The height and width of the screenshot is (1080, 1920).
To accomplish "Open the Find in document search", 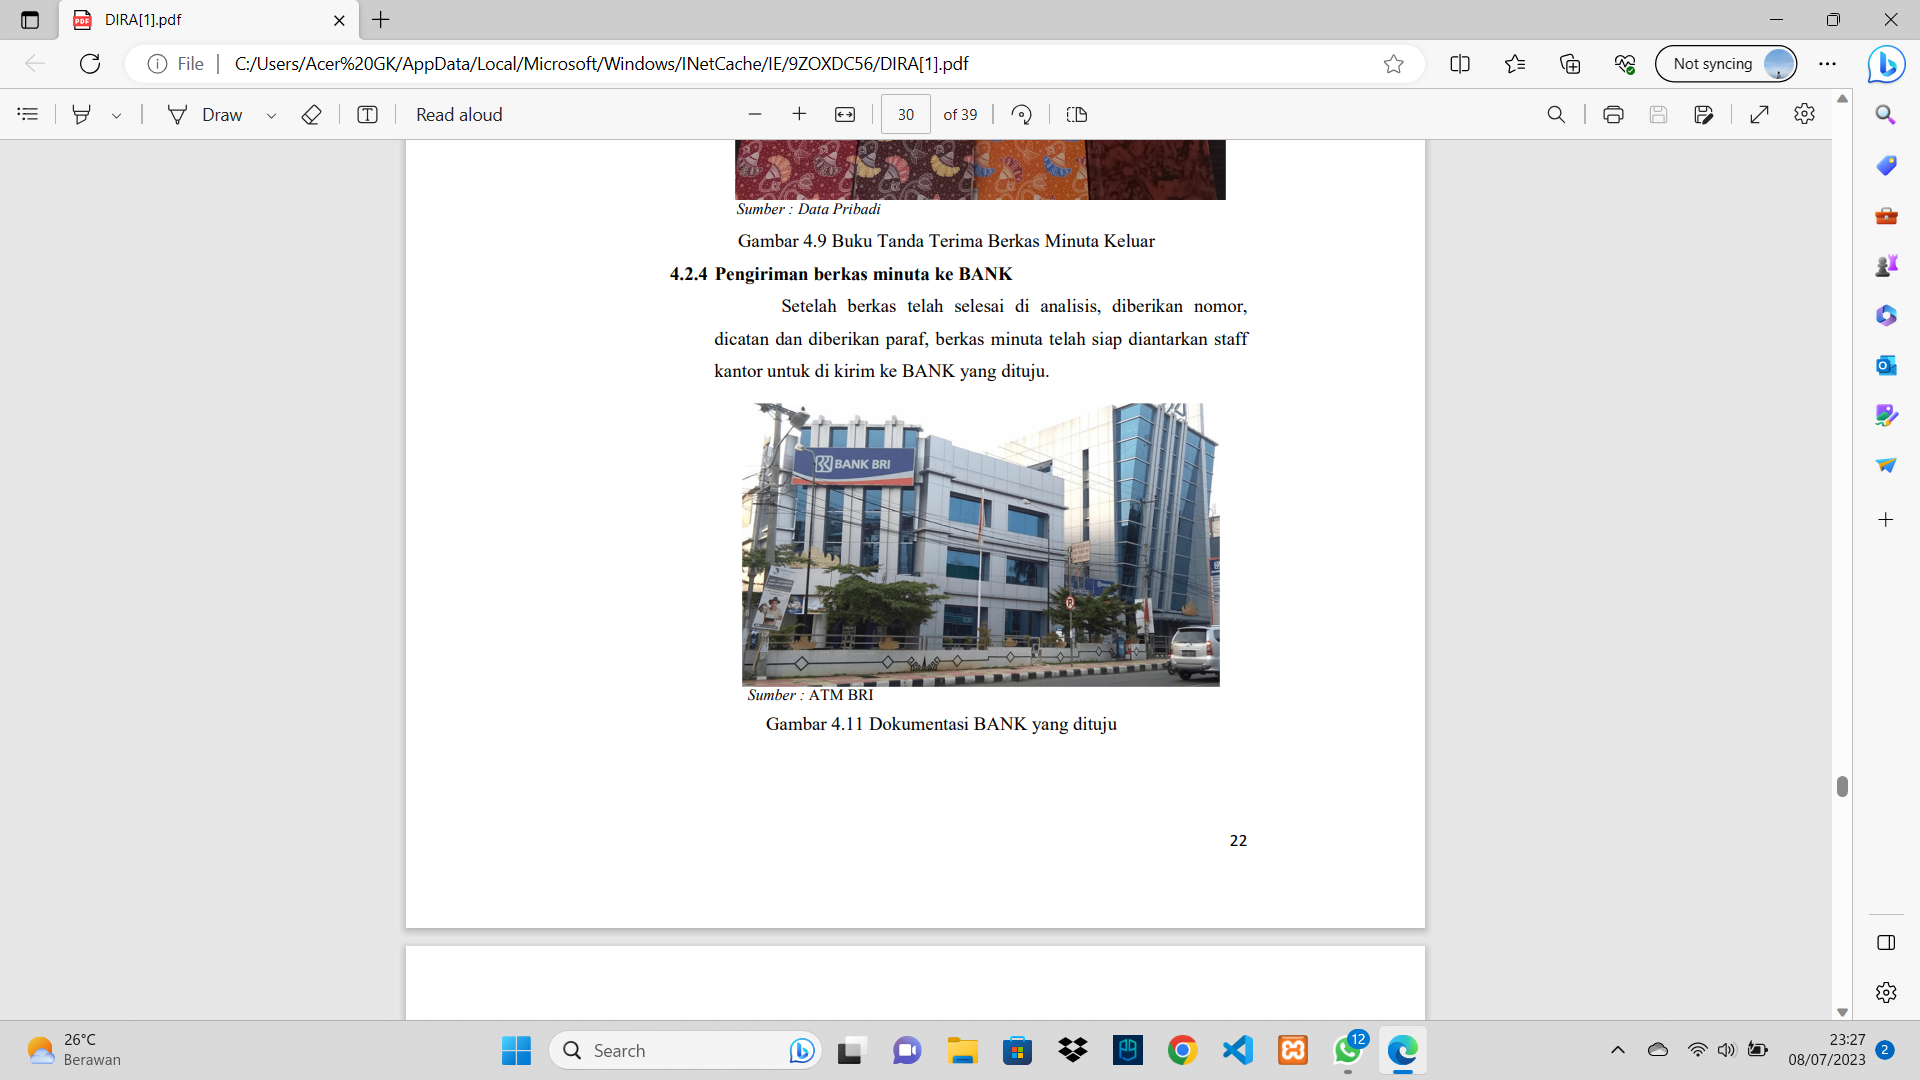I will [1556, 114].
